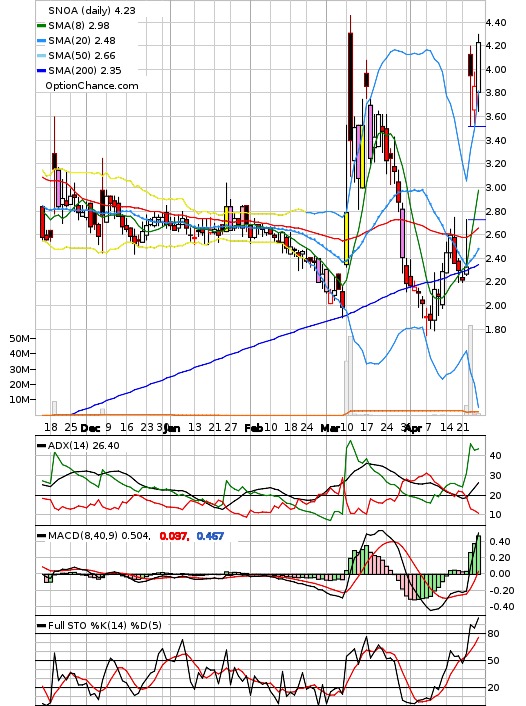Click the tallest April volume bar
Viewport: 526px width, 706px height.
pyautogui.click(x=471, y=369)
